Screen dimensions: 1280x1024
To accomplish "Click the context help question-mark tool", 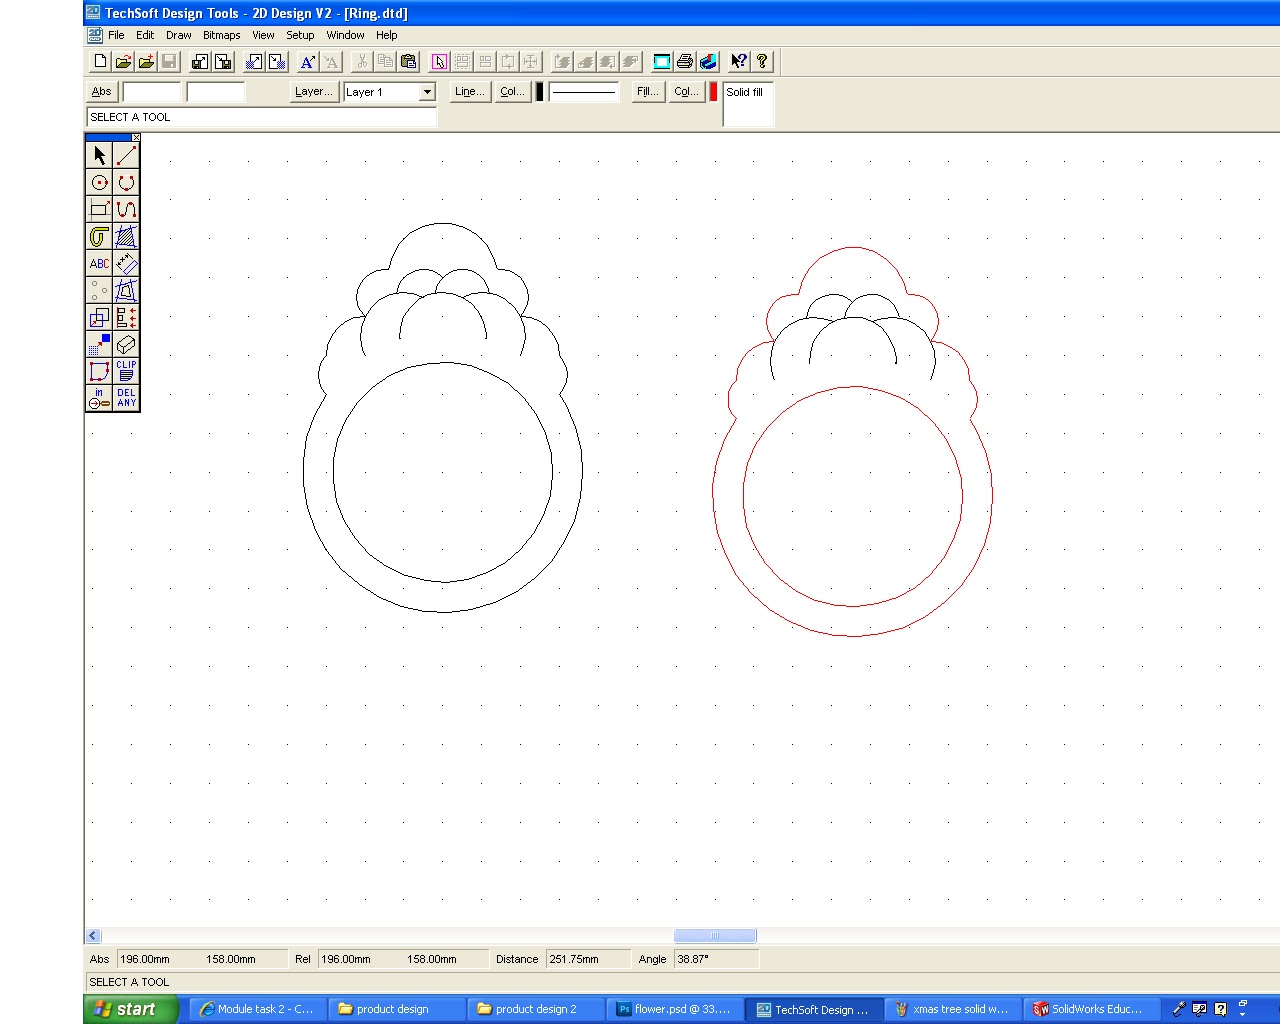I will click(x=738, y=61).
